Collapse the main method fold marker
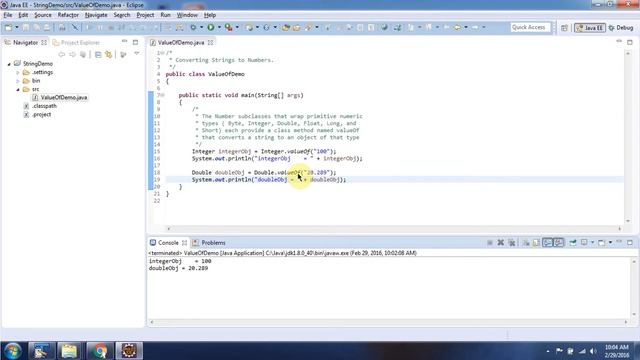Image resolution: width=640 pixels, height=360 pixels. pyautogui.click(x=162, y=95)
